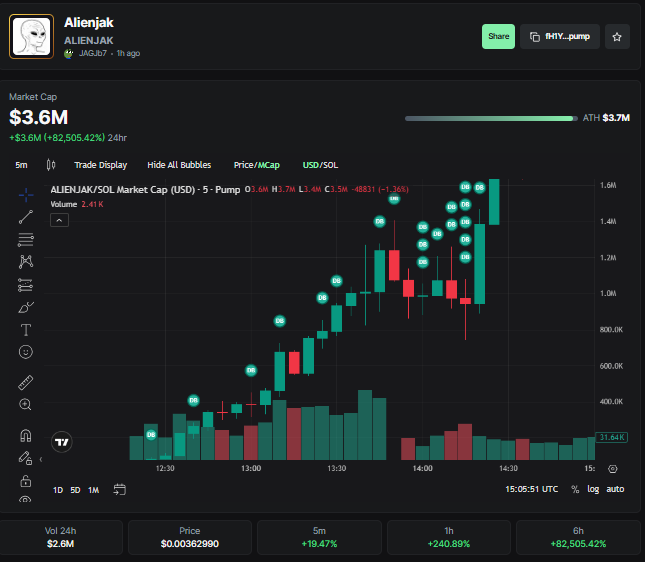Click the 6h +82,505.42% stat card
Viewport: 645px width, 562px height.
578,537
